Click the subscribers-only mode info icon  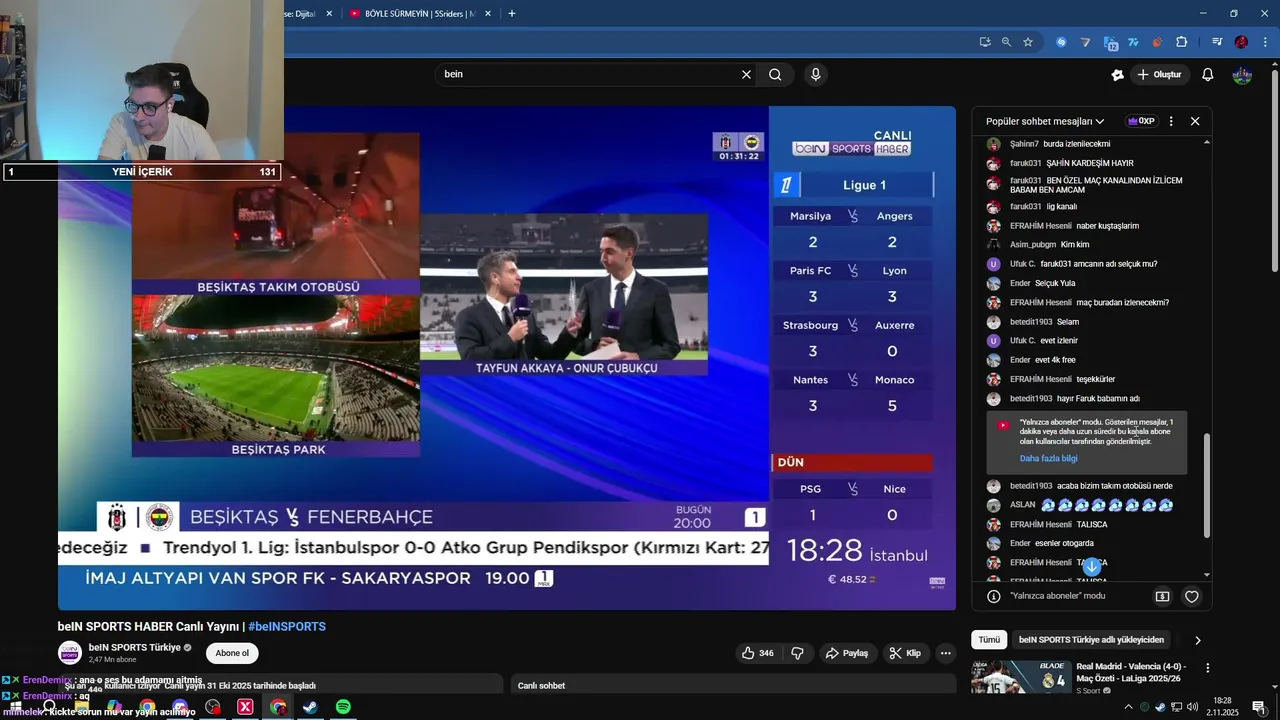993,596
